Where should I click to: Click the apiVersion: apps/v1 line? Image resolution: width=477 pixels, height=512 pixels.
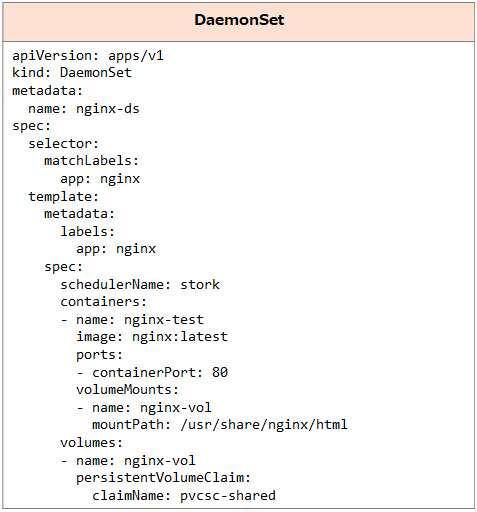tap(88, 56)
